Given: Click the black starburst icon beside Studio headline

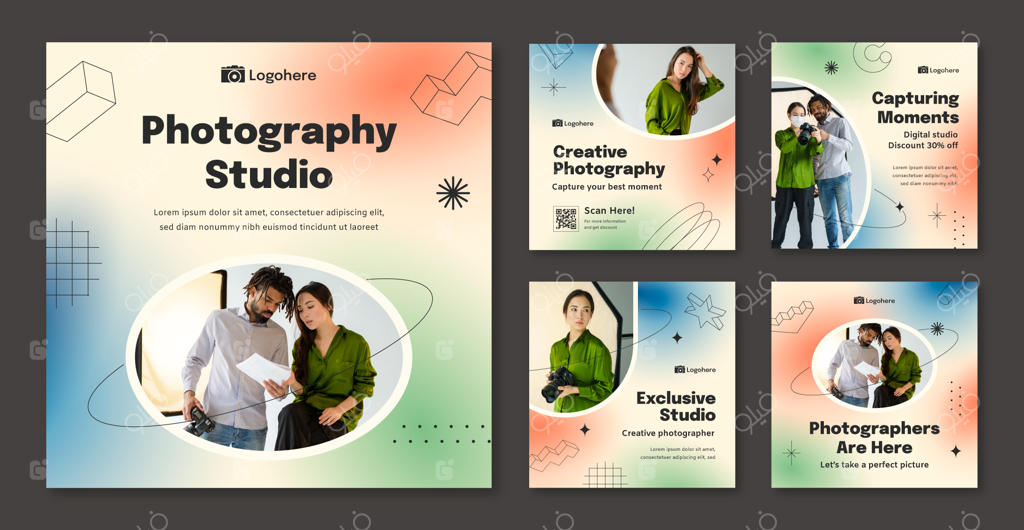Looking at the screenshot, I should coord(452,193).
